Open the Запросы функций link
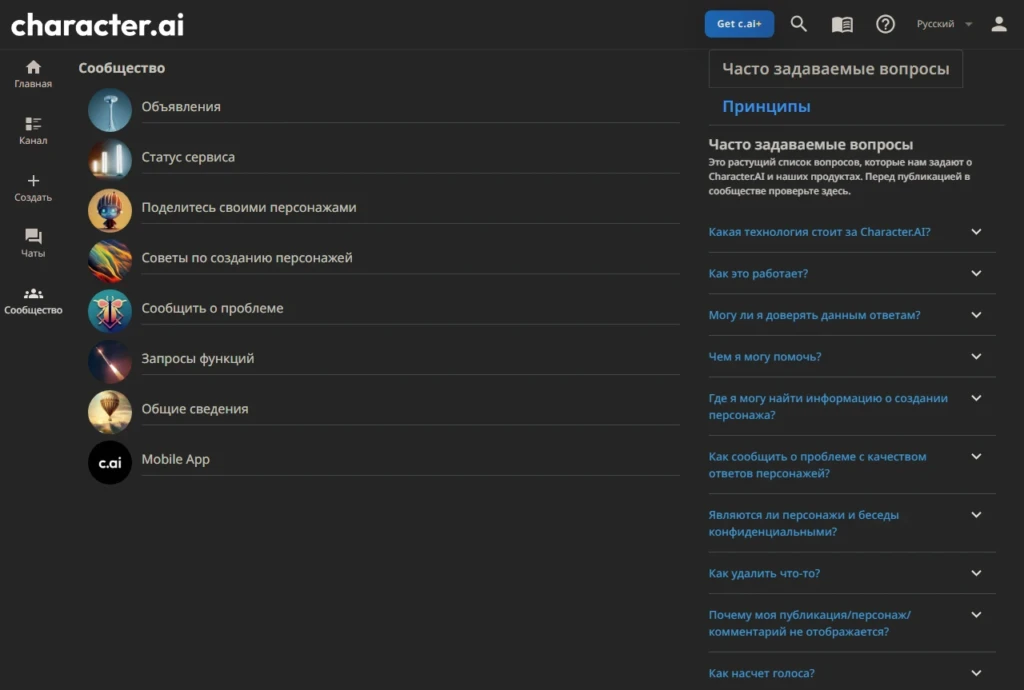 coord(198,358)
